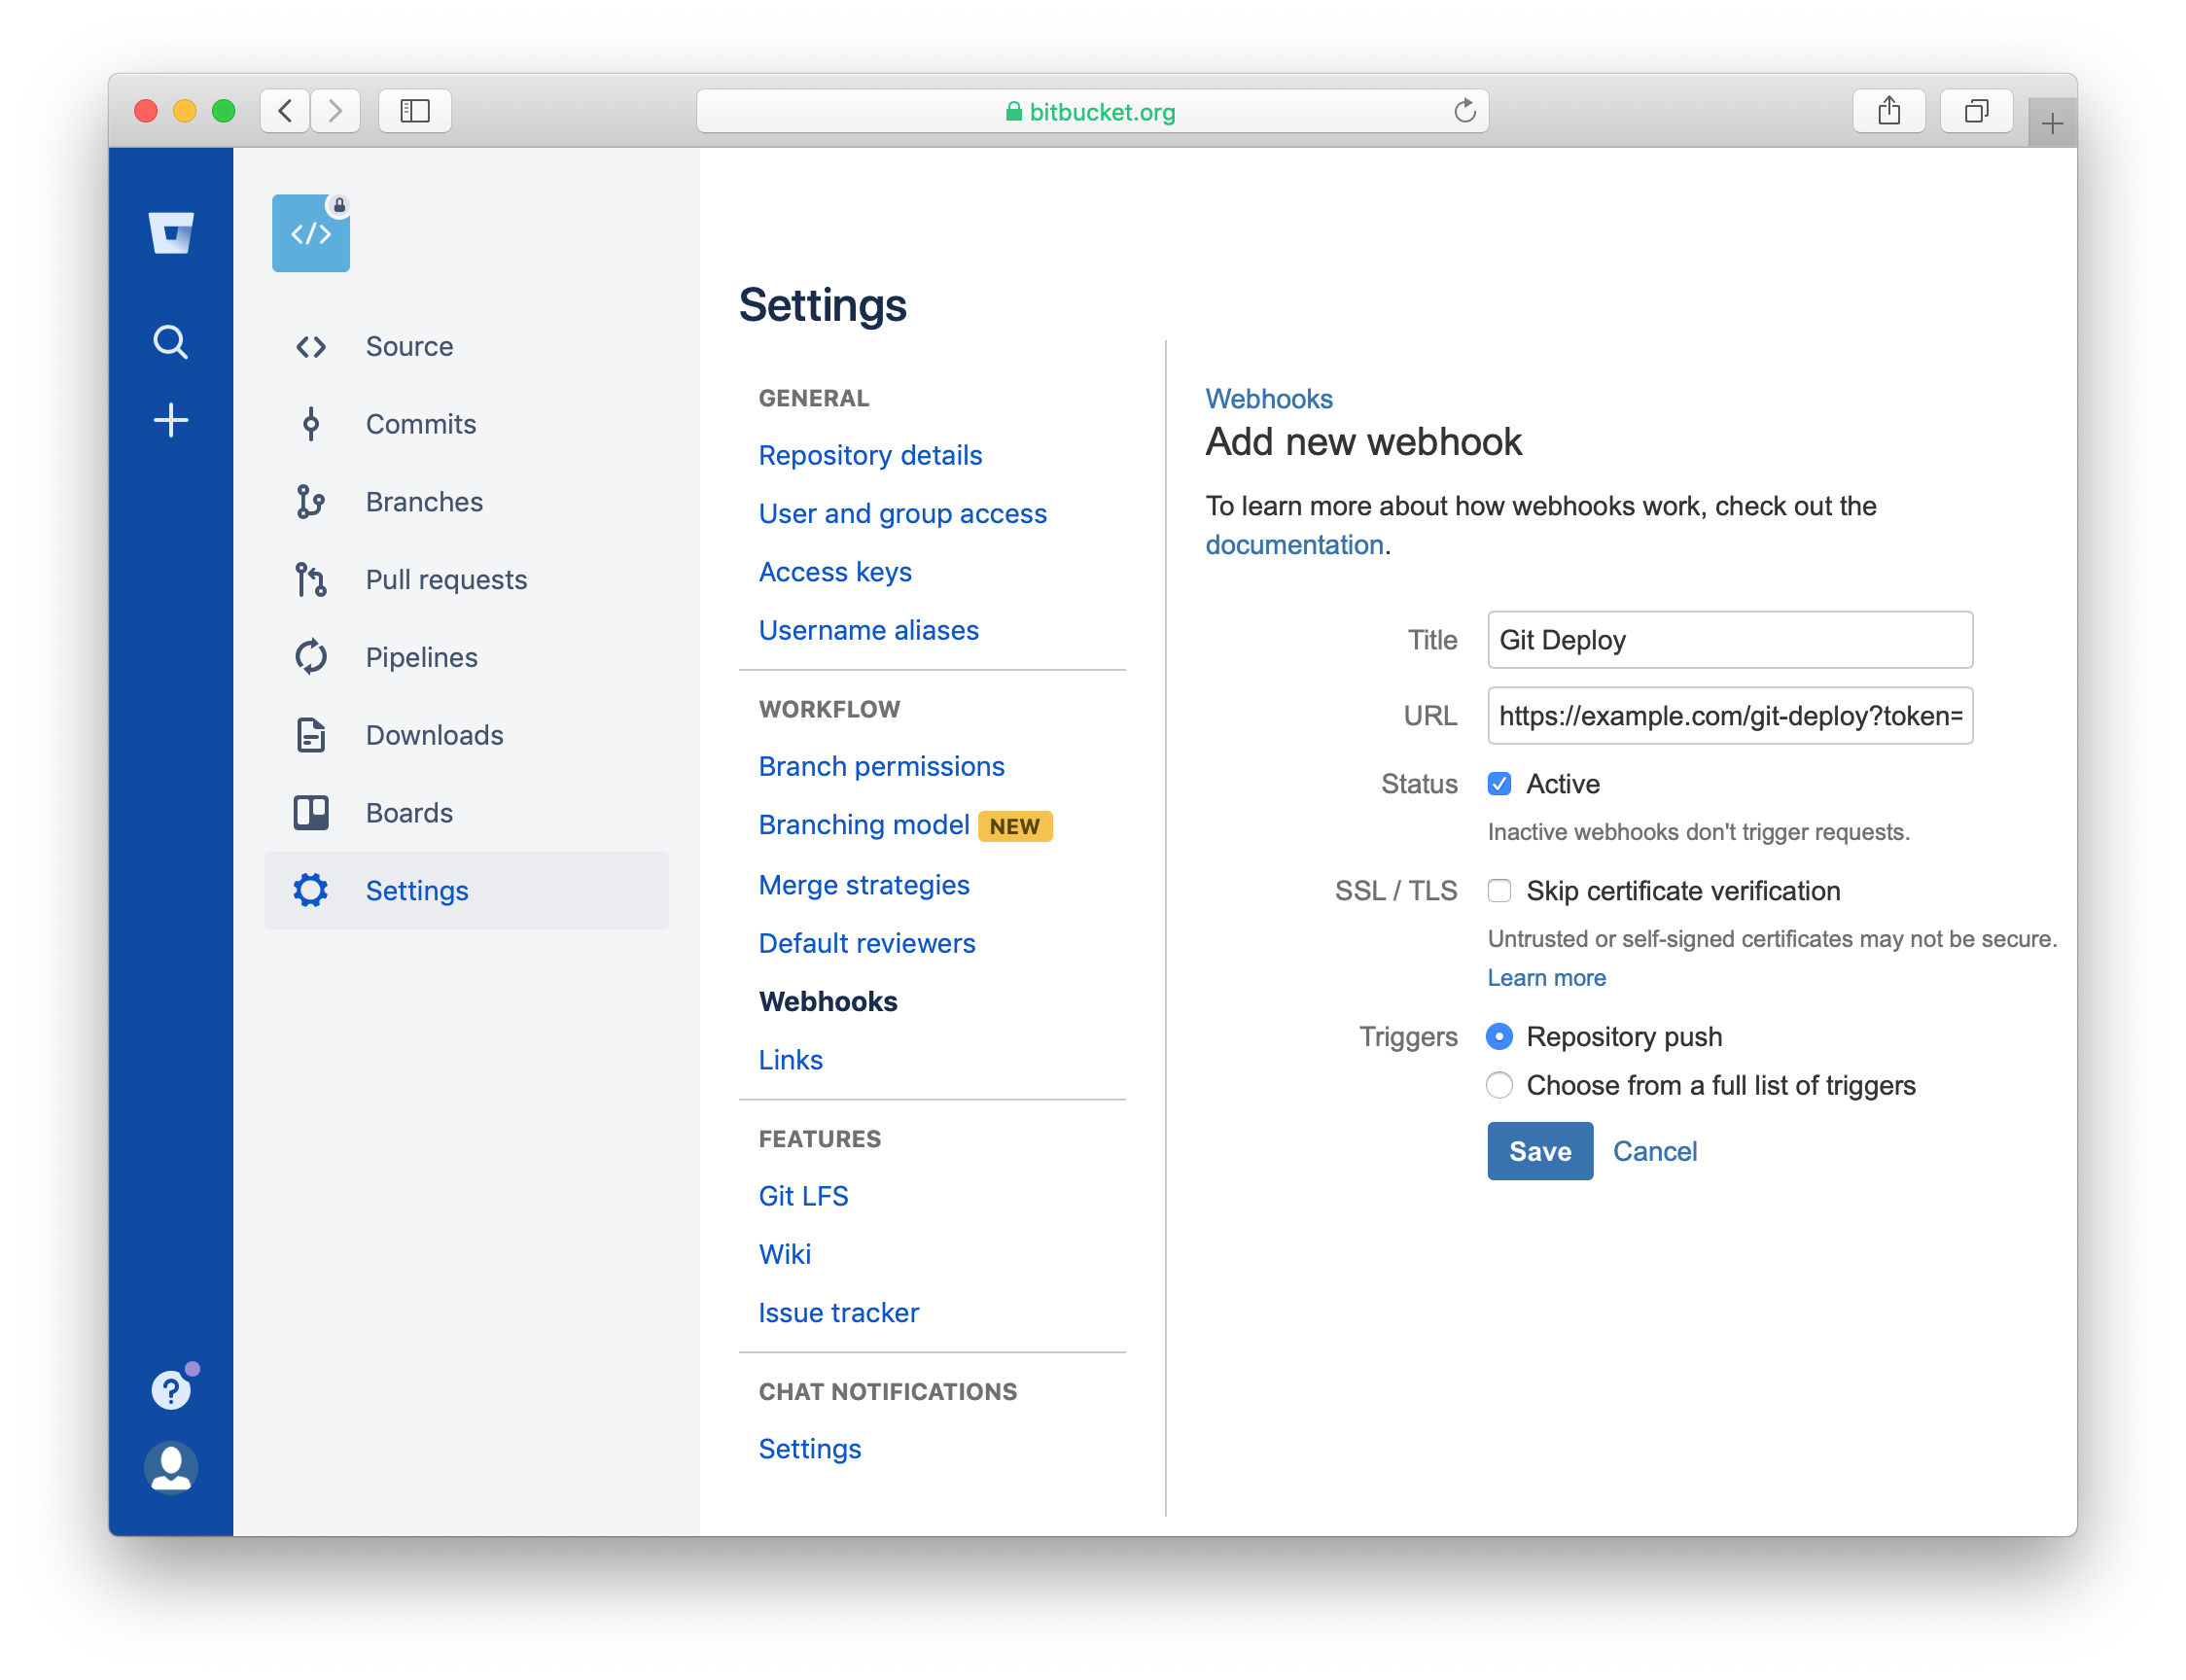The width and height of the screenshot is (2186, 1680).
Task: Enable Skip certificate verification checkbox
Action: [1499, 891]
